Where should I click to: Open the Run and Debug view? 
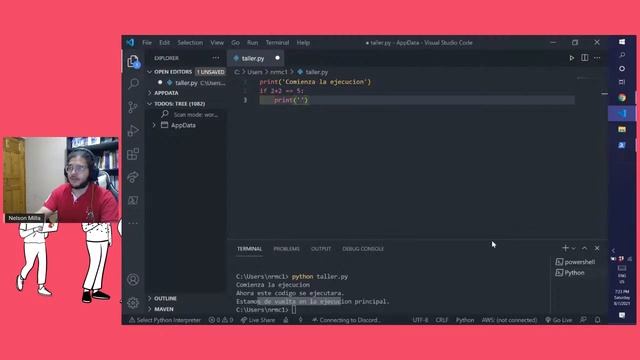coord(133,131)
